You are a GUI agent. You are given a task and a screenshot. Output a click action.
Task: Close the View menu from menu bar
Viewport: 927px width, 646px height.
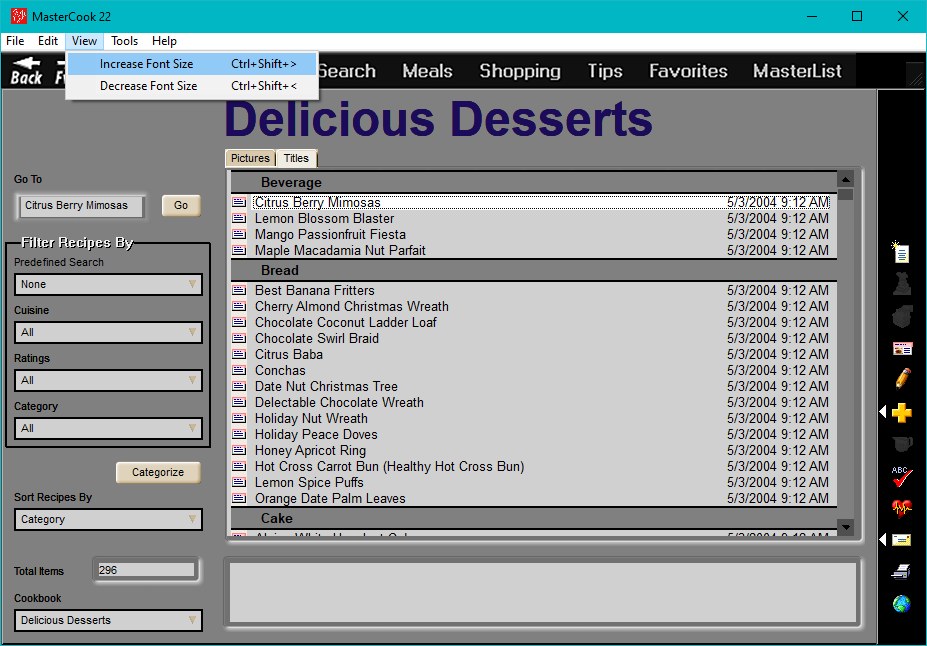(x=85, y=41)
